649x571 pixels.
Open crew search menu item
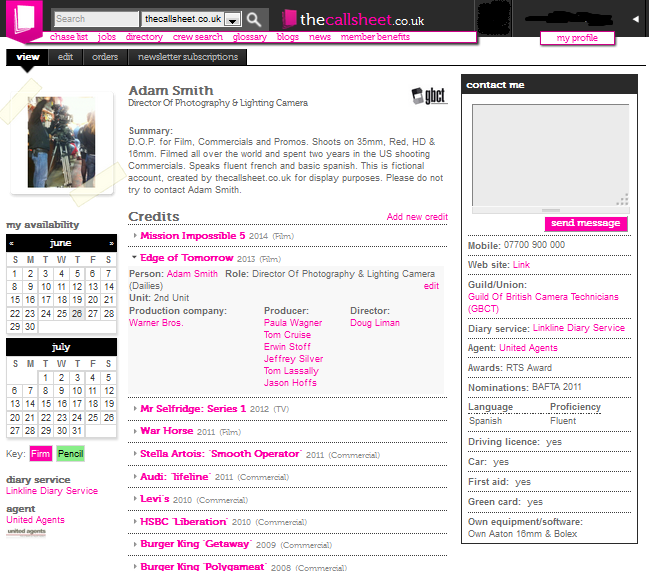[197, 37]
